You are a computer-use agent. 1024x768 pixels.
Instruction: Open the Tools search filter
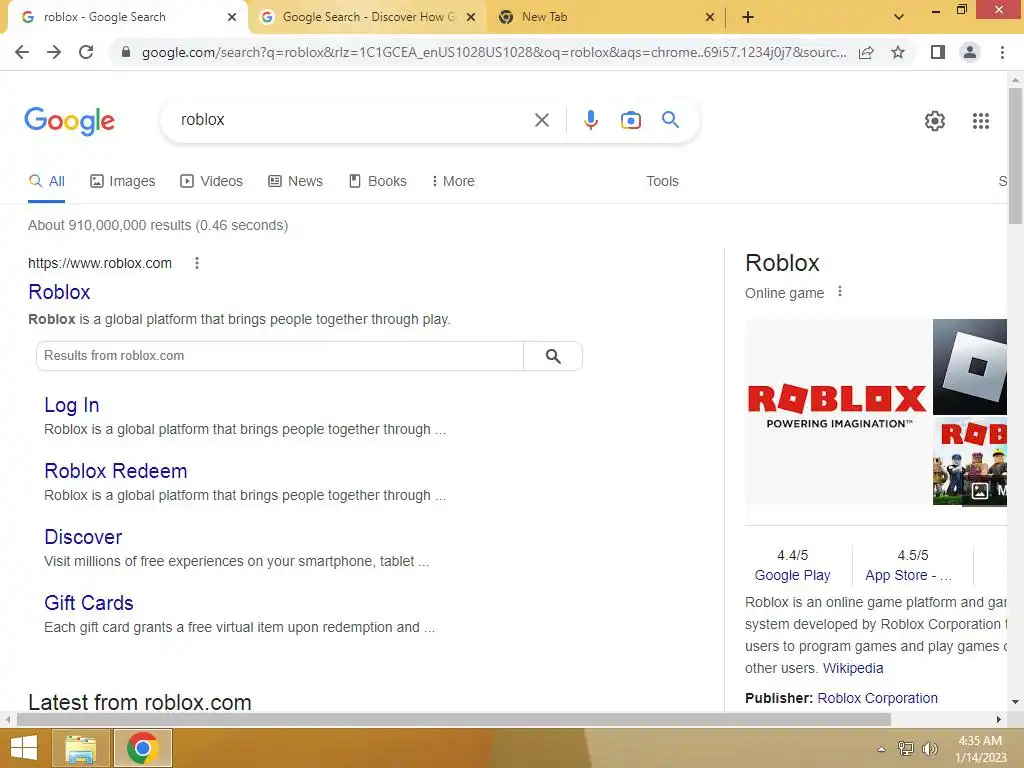(x=662, y=182)
